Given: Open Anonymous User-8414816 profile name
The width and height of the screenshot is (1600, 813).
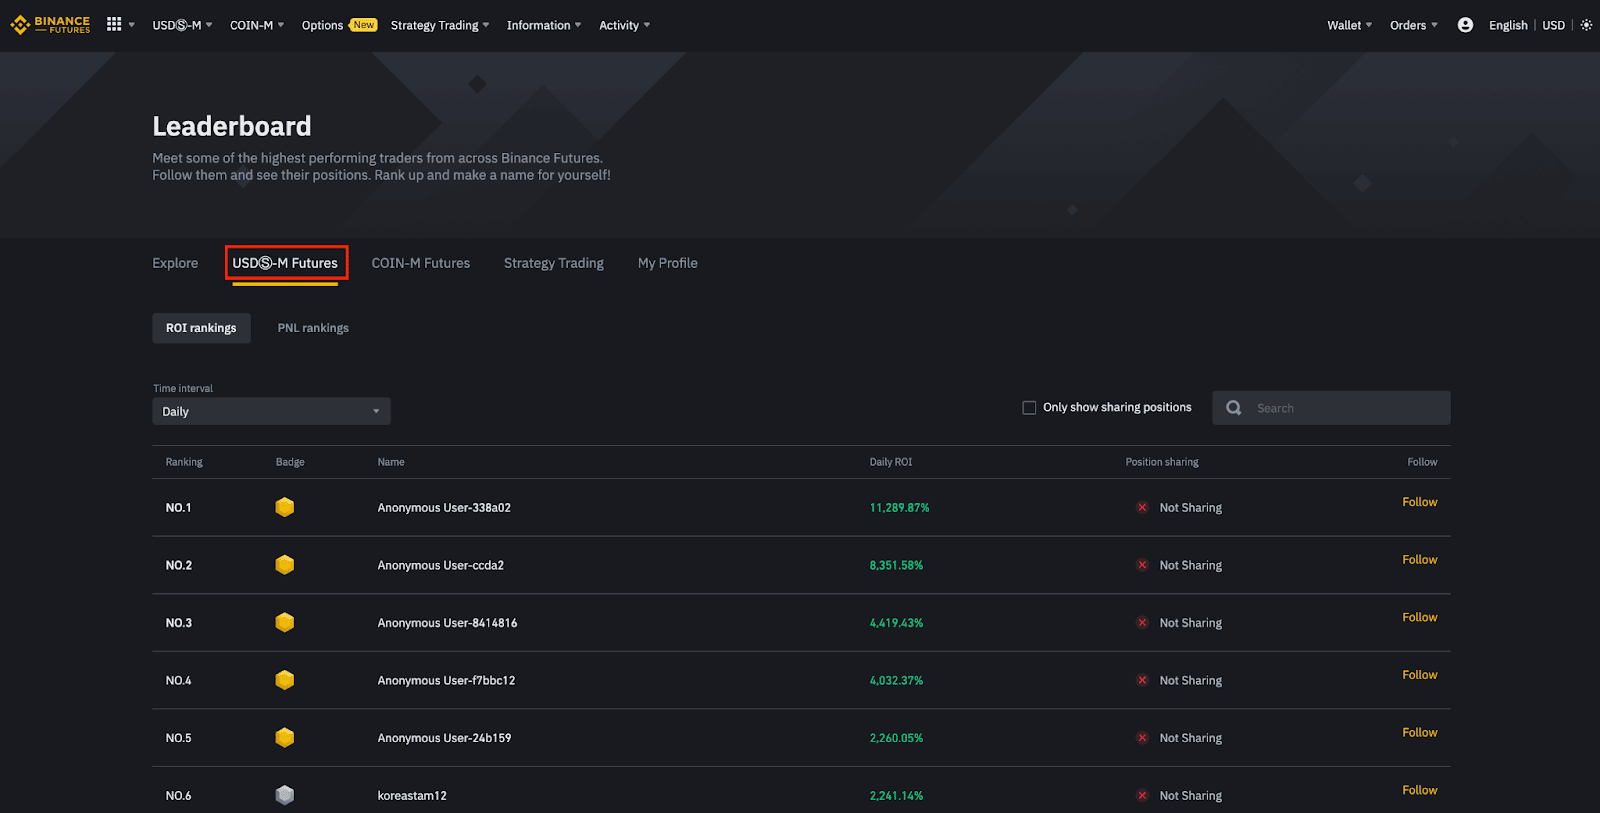Looking at the screenshot, I should [447, 623].
